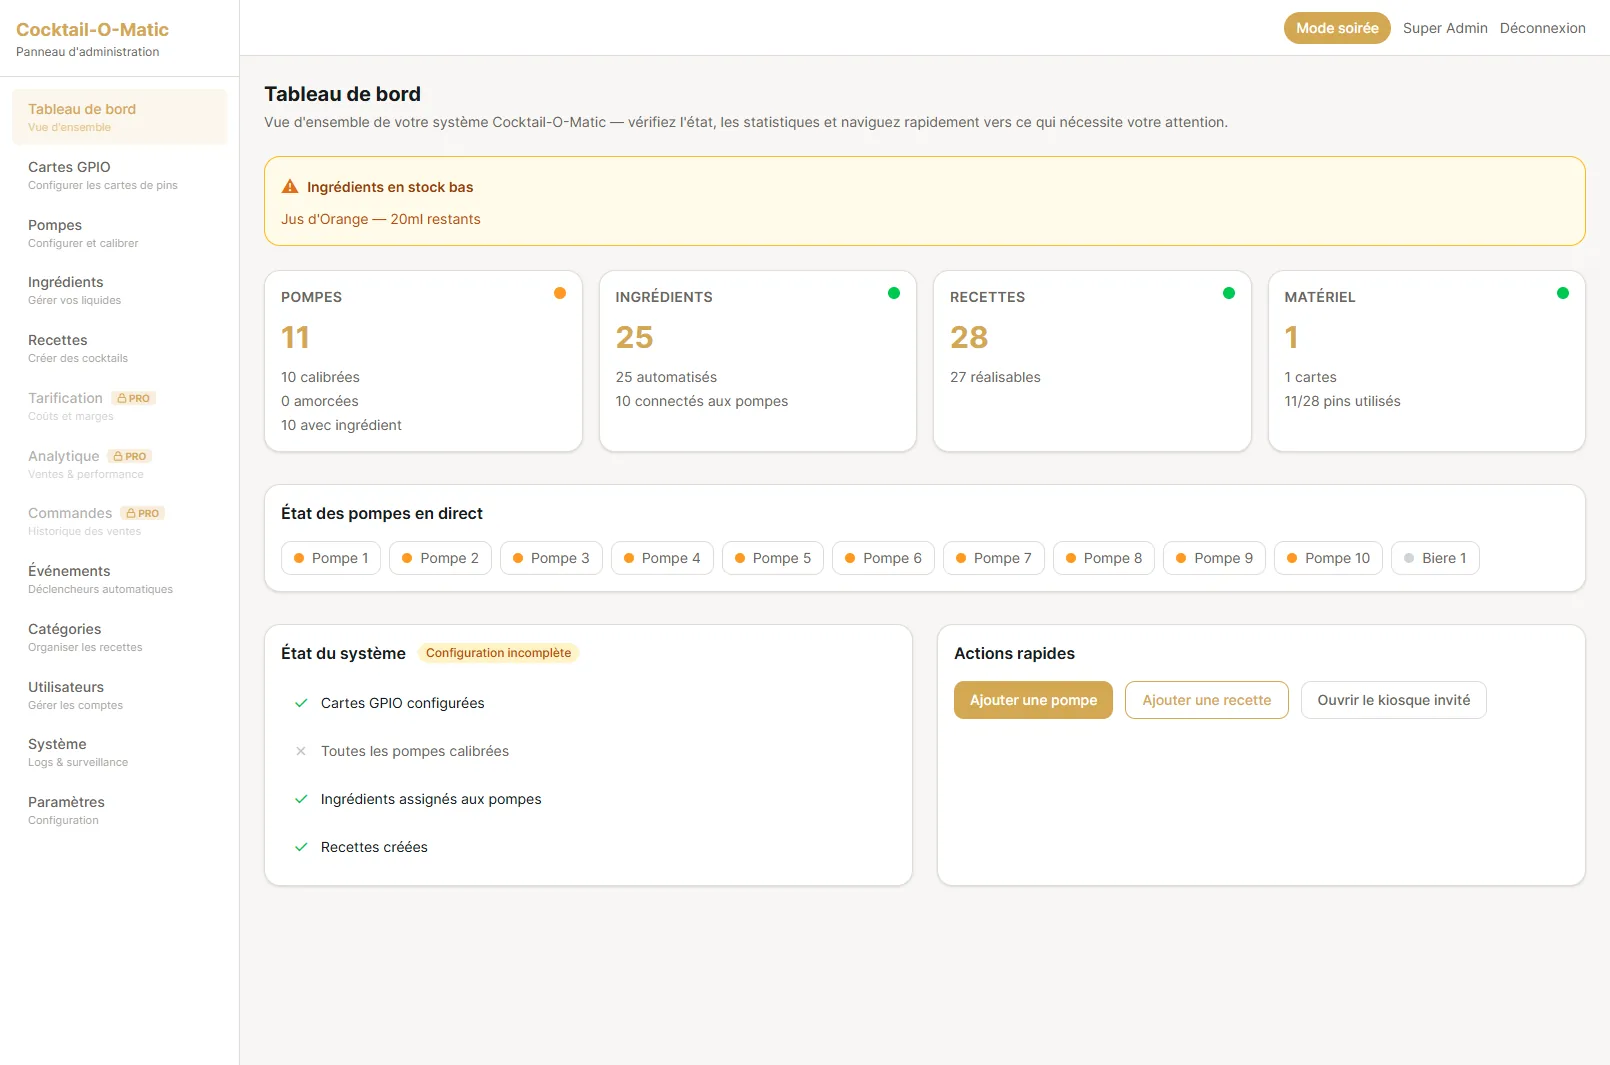The width and height of the screenshot is (1610, 1065).
Task: Click the cross icon beside Toutes les pompes calibrées
Action: click(301, 751)
